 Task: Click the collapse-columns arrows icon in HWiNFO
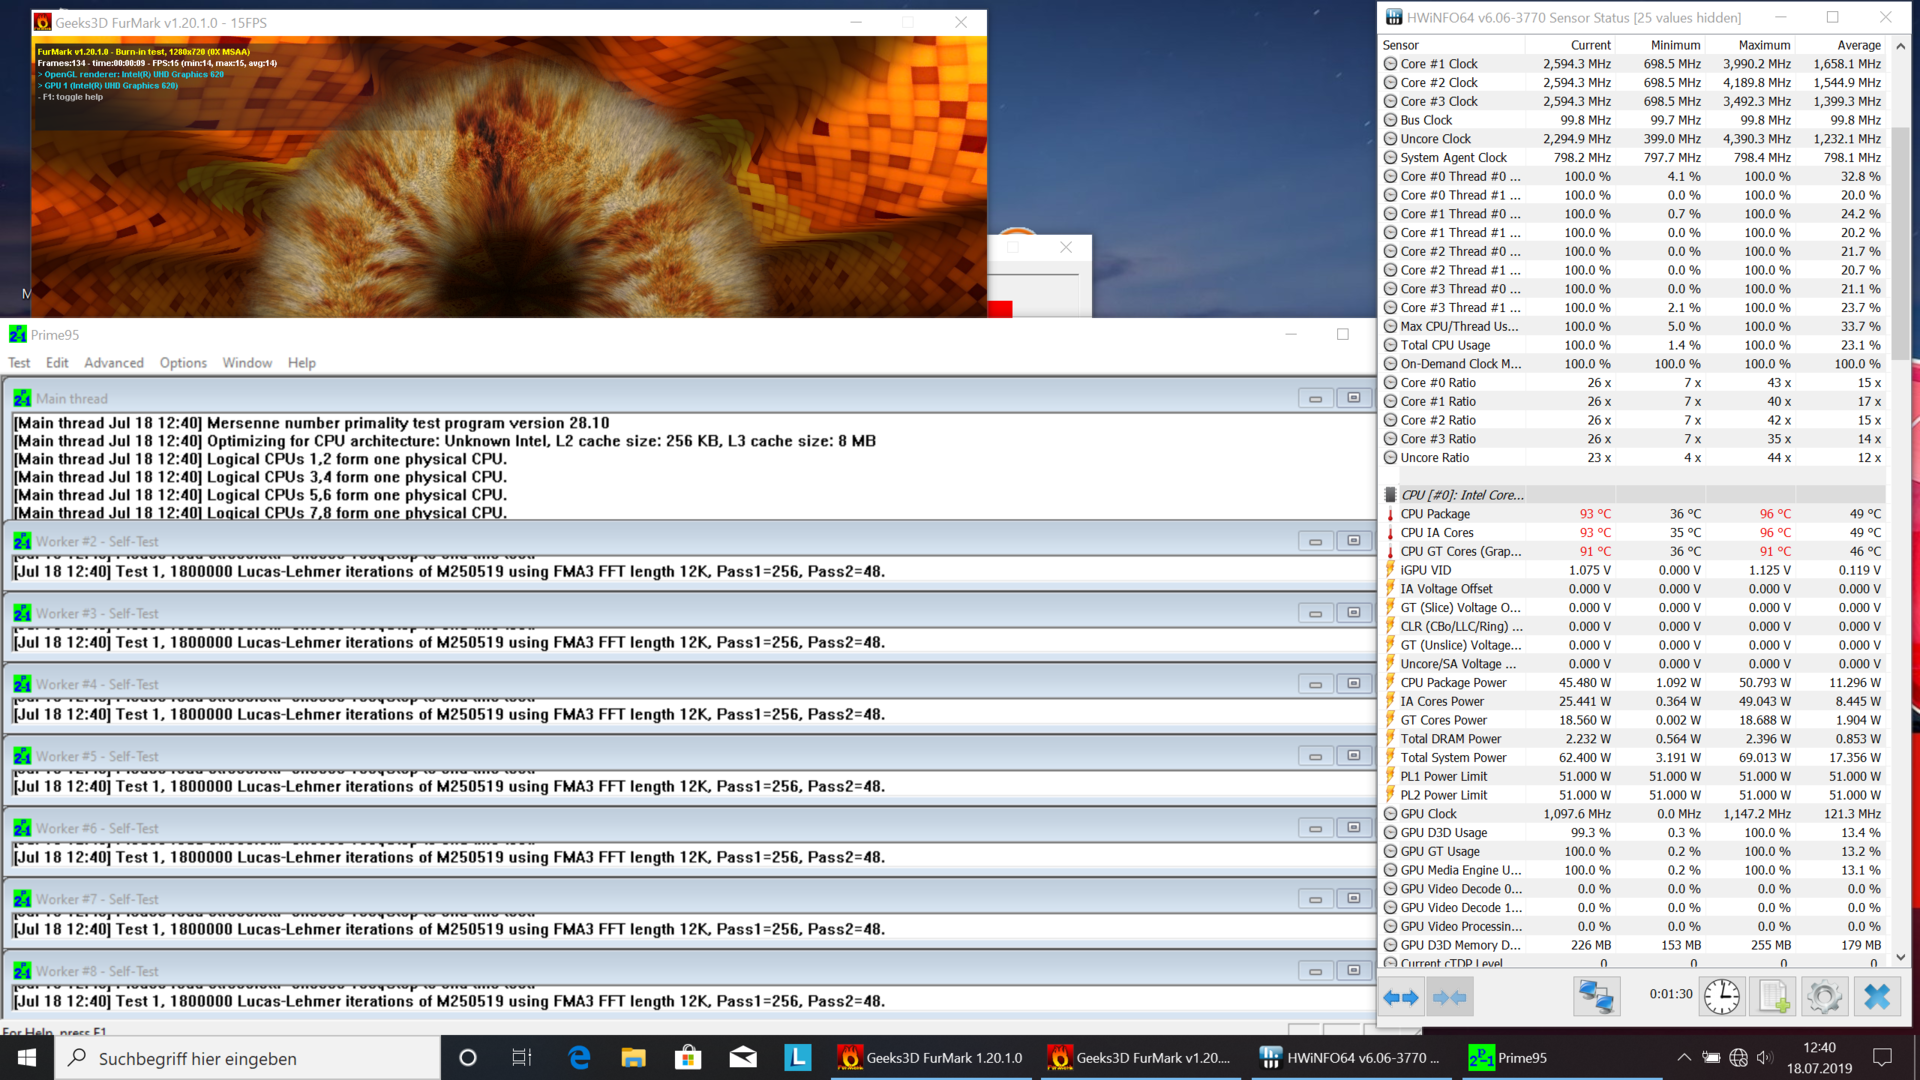(1449, 997)
